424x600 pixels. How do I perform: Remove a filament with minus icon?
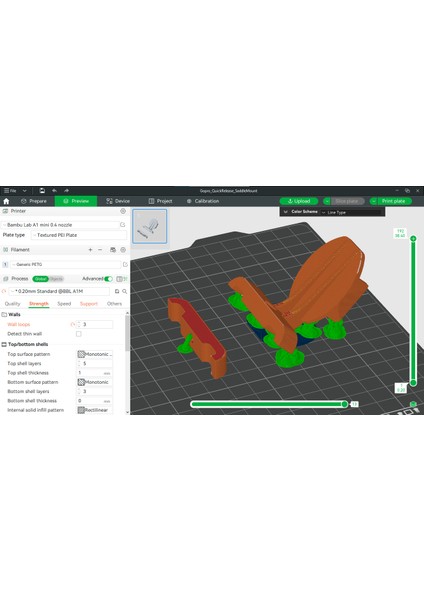(x=100, y=250)
